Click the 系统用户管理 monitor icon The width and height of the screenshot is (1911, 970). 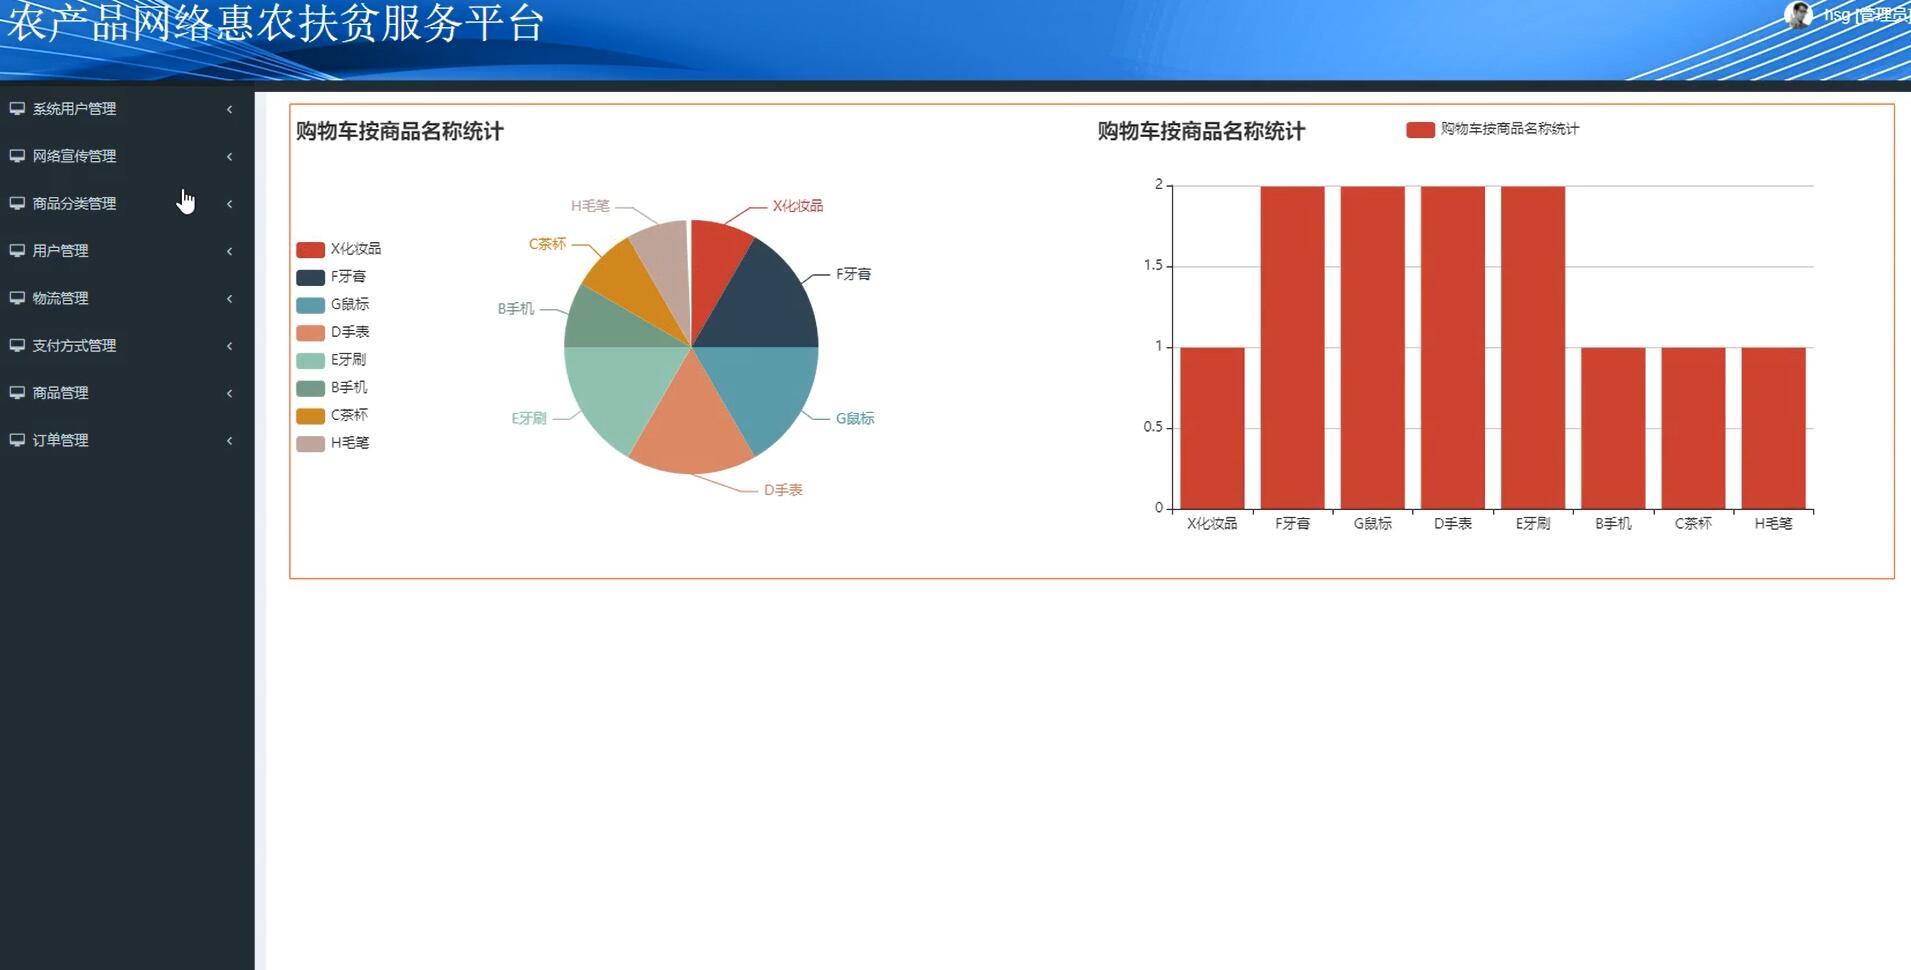point(16,109)
